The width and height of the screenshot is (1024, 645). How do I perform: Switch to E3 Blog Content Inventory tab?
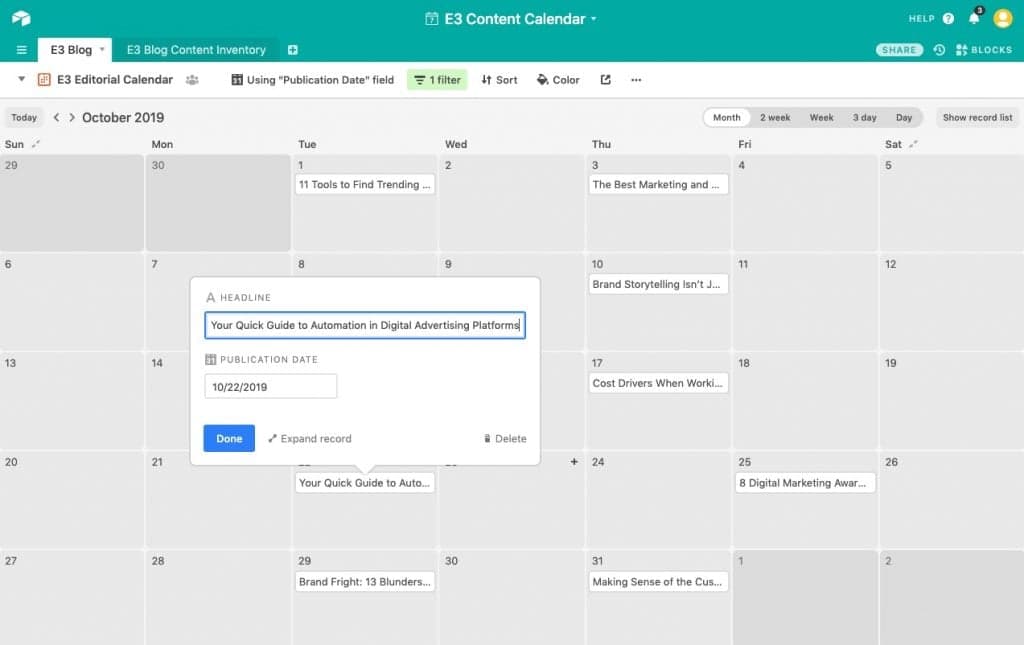pos(196,50)
